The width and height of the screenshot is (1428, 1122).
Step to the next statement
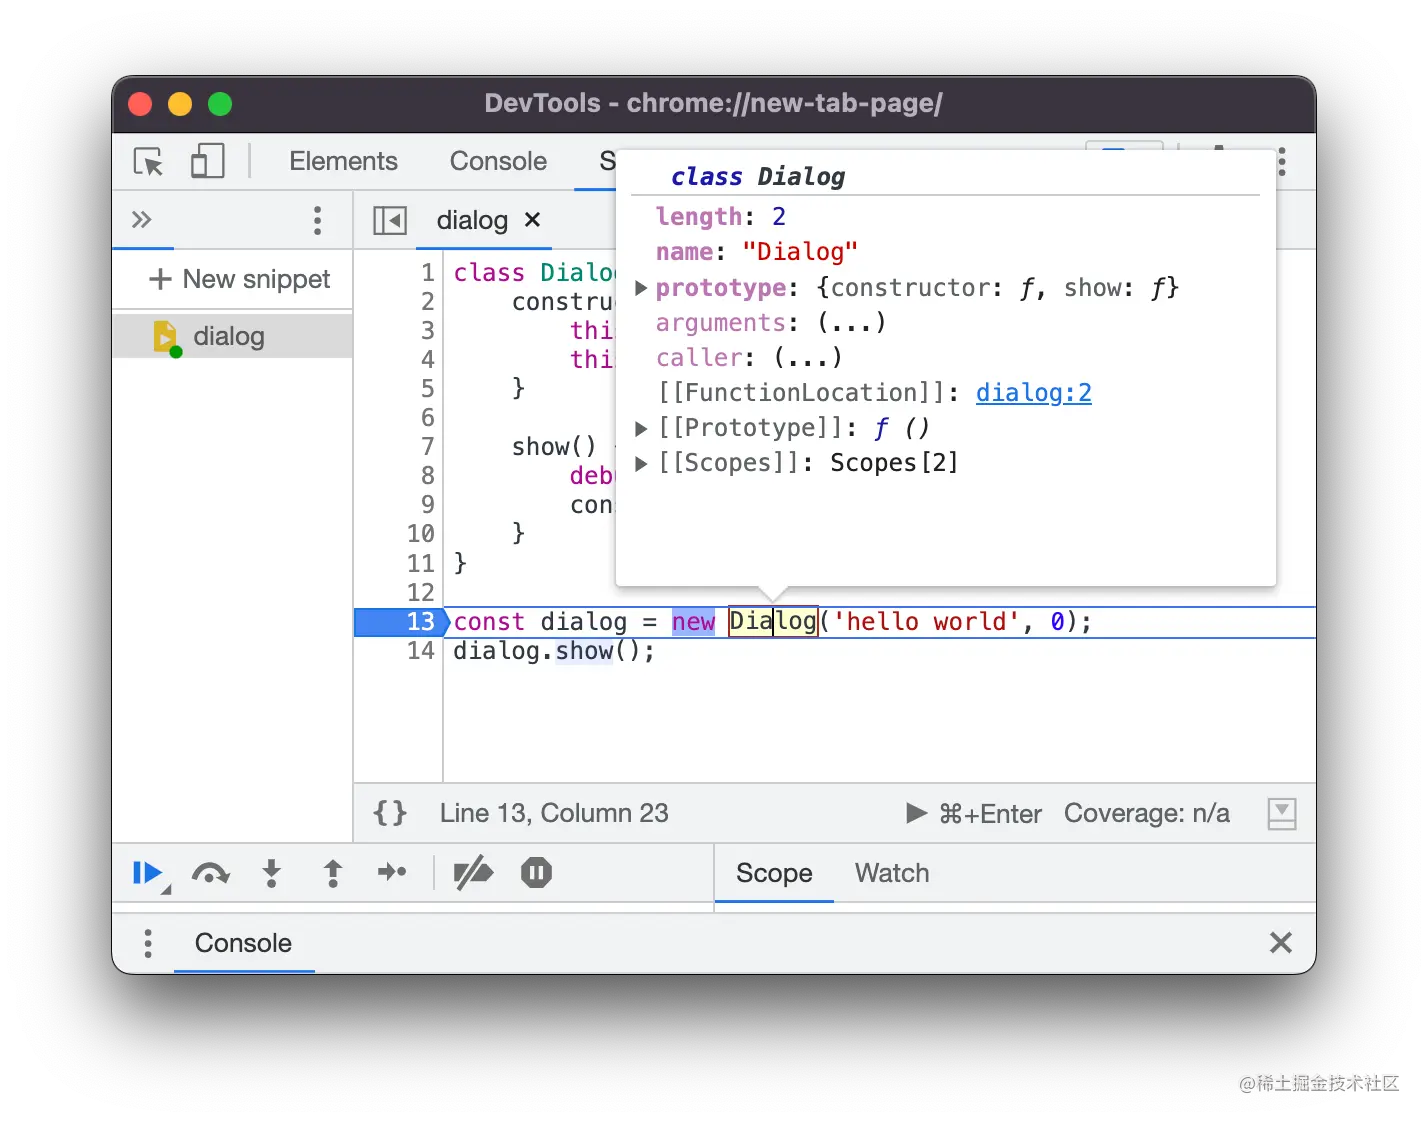tap(392, 873)
